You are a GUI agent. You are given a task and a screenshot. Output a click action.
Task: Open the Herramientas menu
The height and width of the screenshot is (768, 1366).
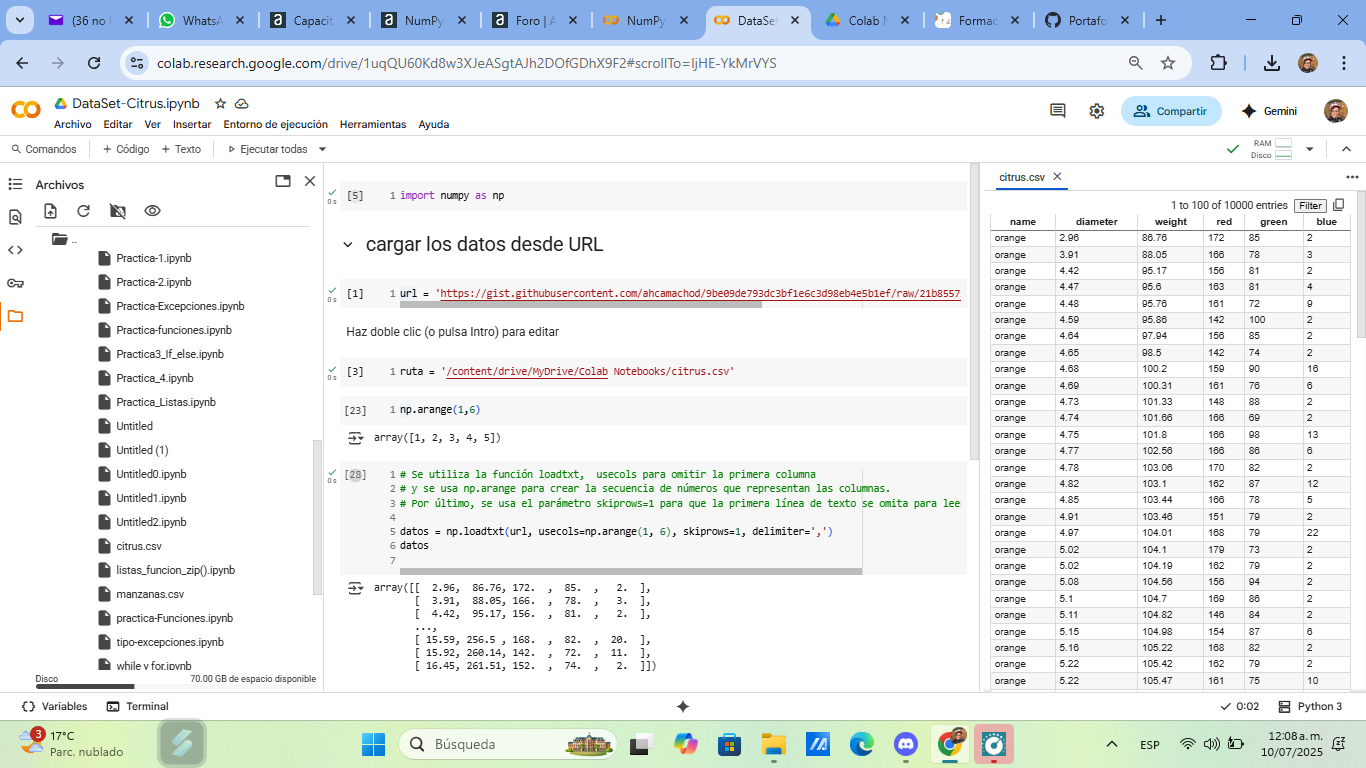click(373, 124)
